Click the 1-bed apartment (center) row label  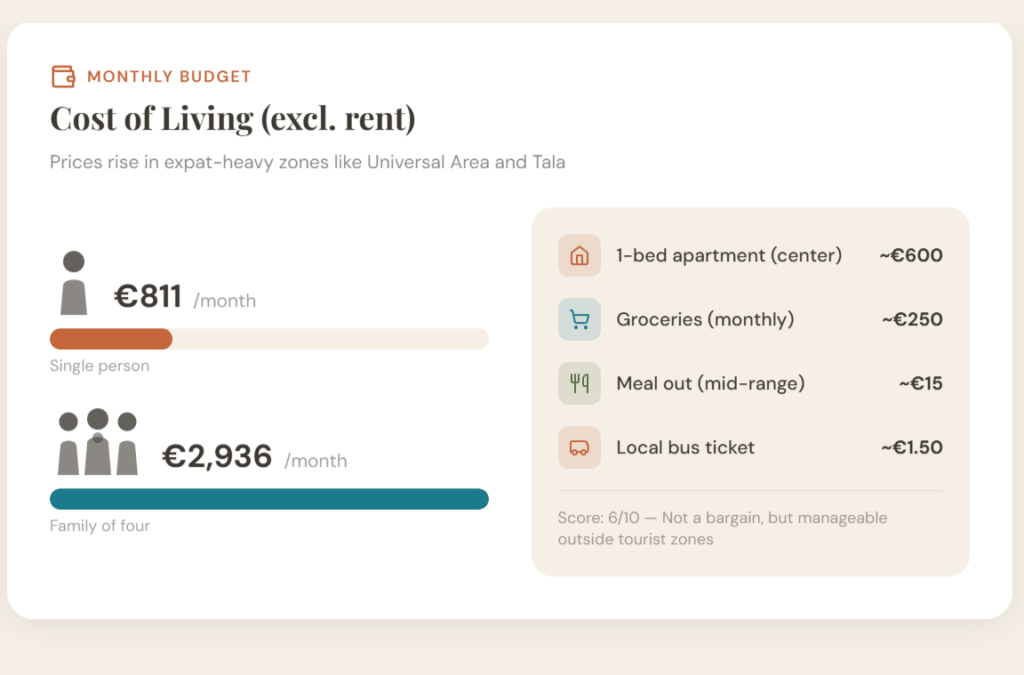click(x=729, y=256)
